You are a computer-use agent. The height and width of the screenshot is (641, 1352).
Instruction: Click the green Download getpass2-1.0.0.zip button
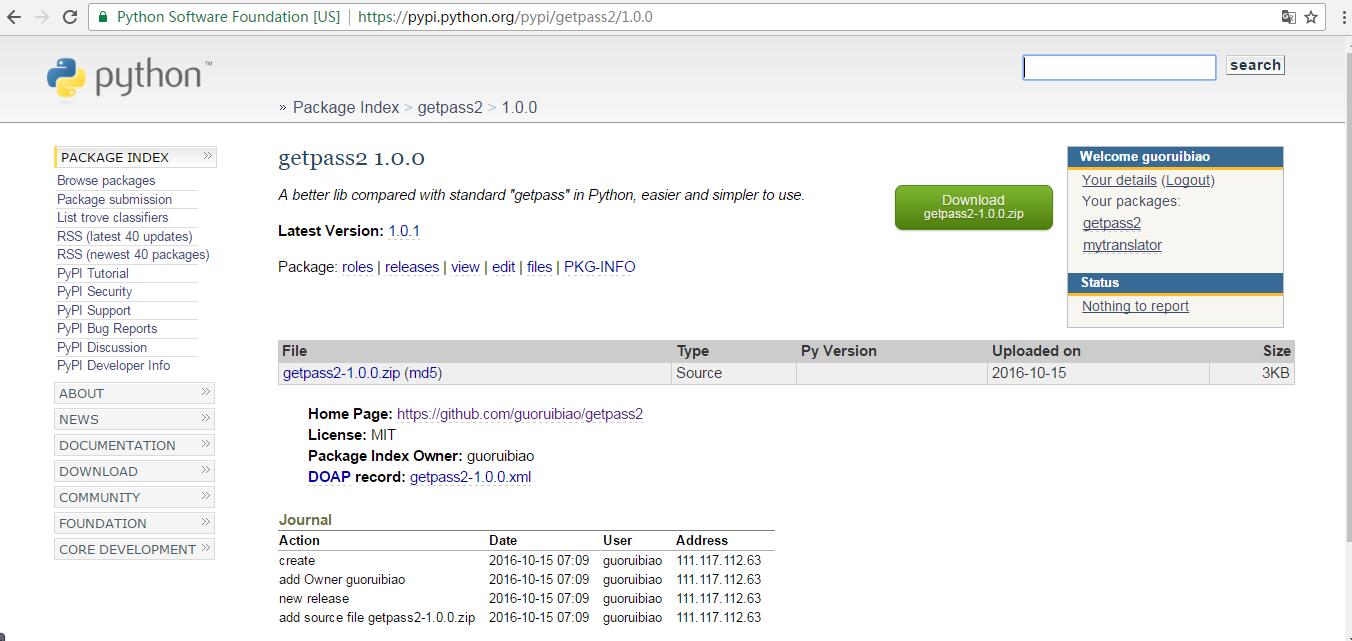(x=973, y=207)
